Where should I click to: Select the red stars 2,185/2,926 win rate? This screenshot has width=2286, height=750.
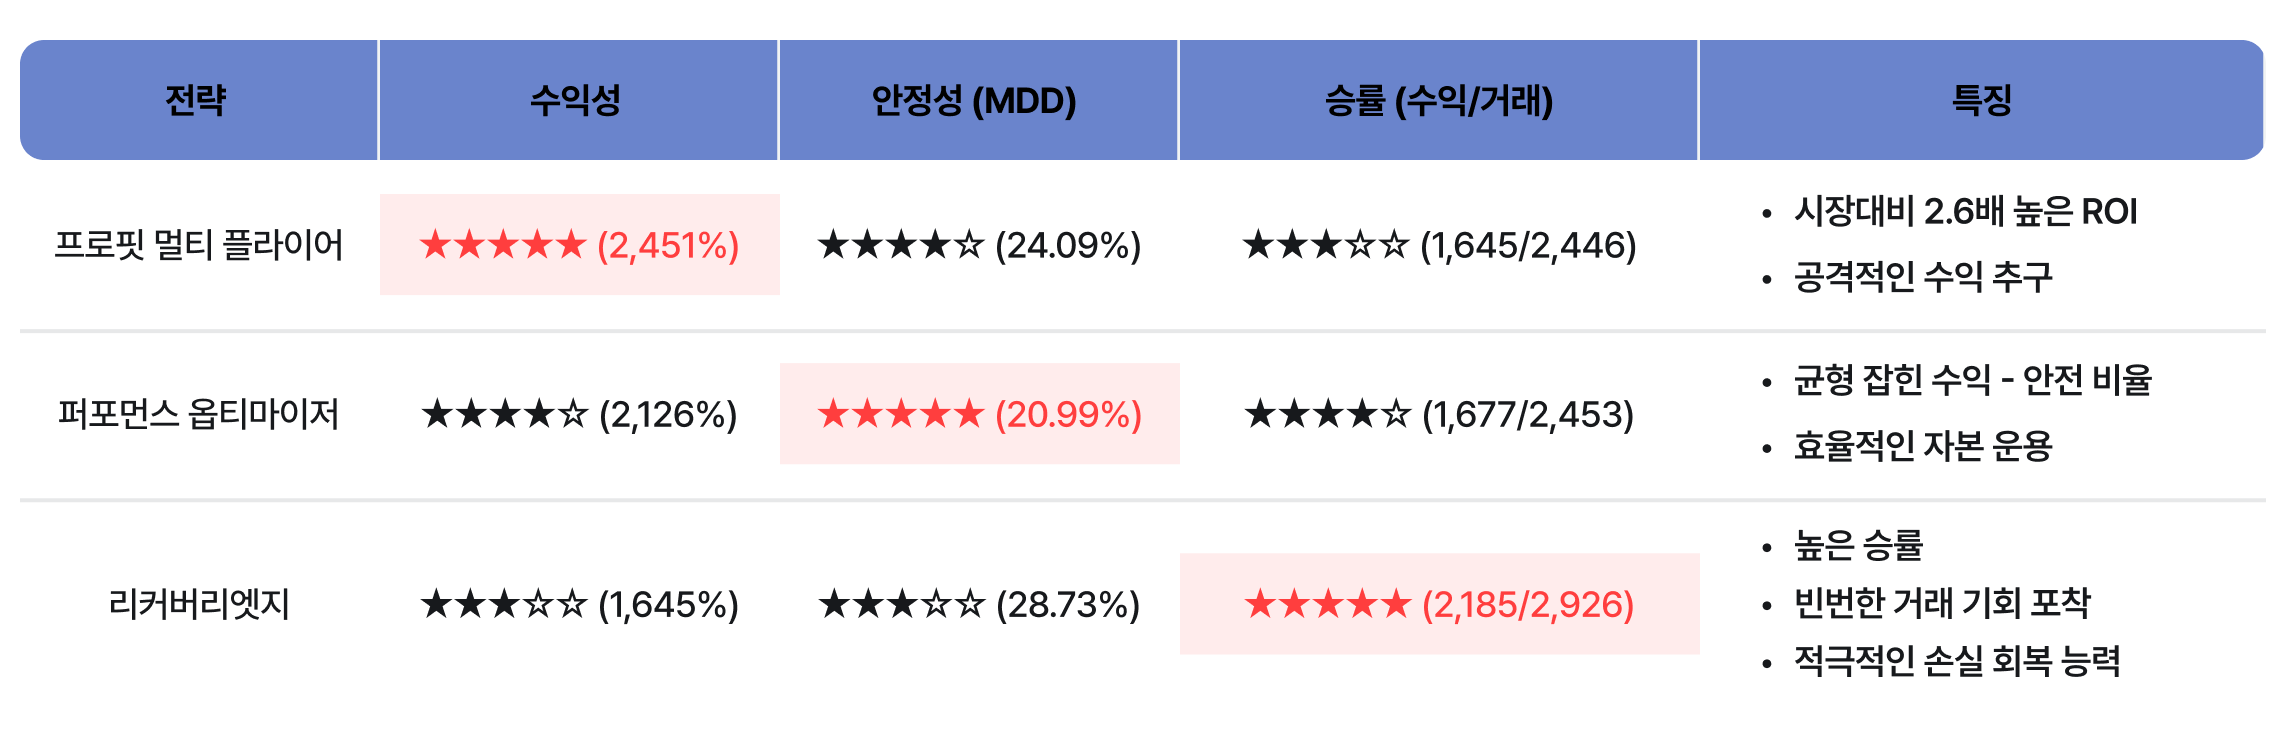point(1440,604)
